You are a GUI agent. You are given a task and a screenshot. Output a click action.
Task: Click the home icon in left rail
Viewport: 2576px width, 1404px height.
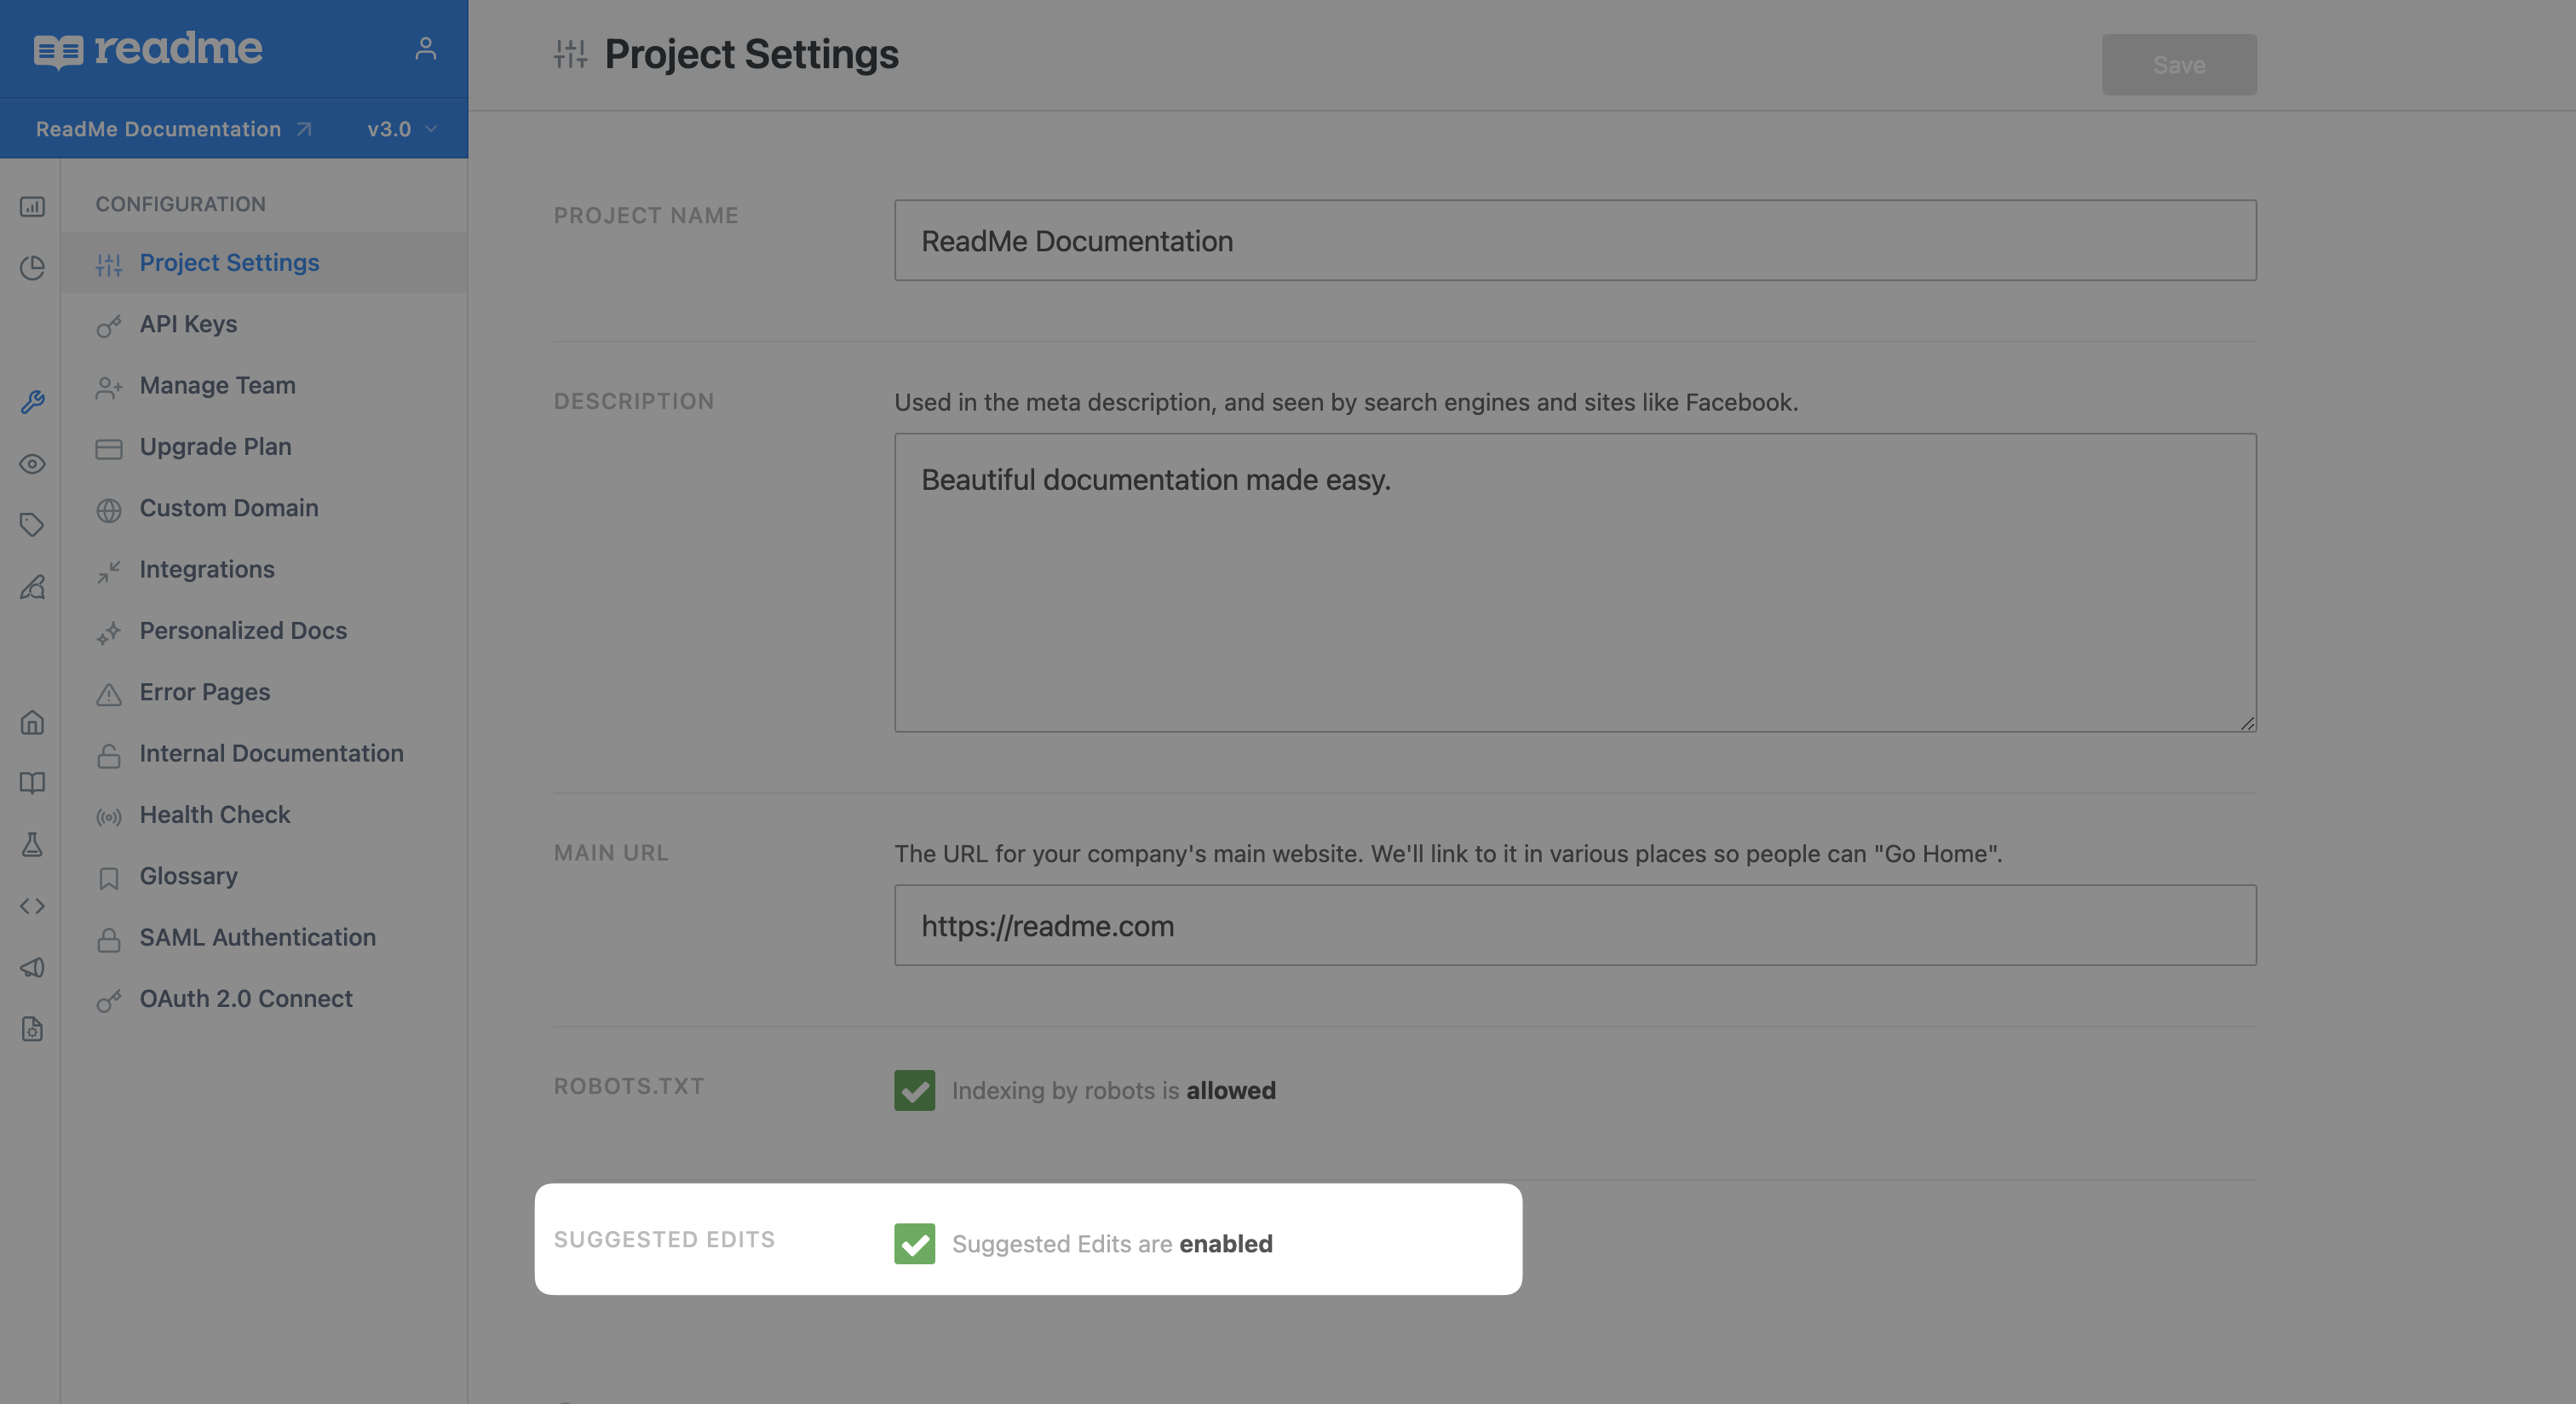tap(32, 722)
